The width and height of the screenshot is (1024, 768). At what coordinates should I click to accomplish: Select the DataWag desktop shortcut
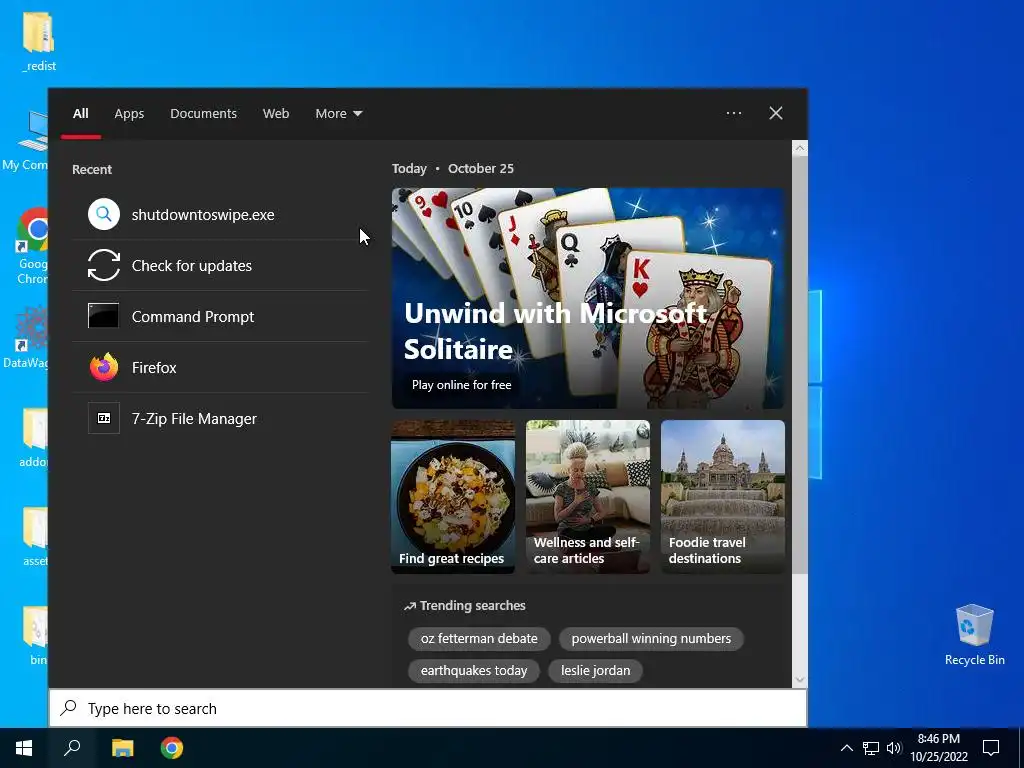(25, 338)
